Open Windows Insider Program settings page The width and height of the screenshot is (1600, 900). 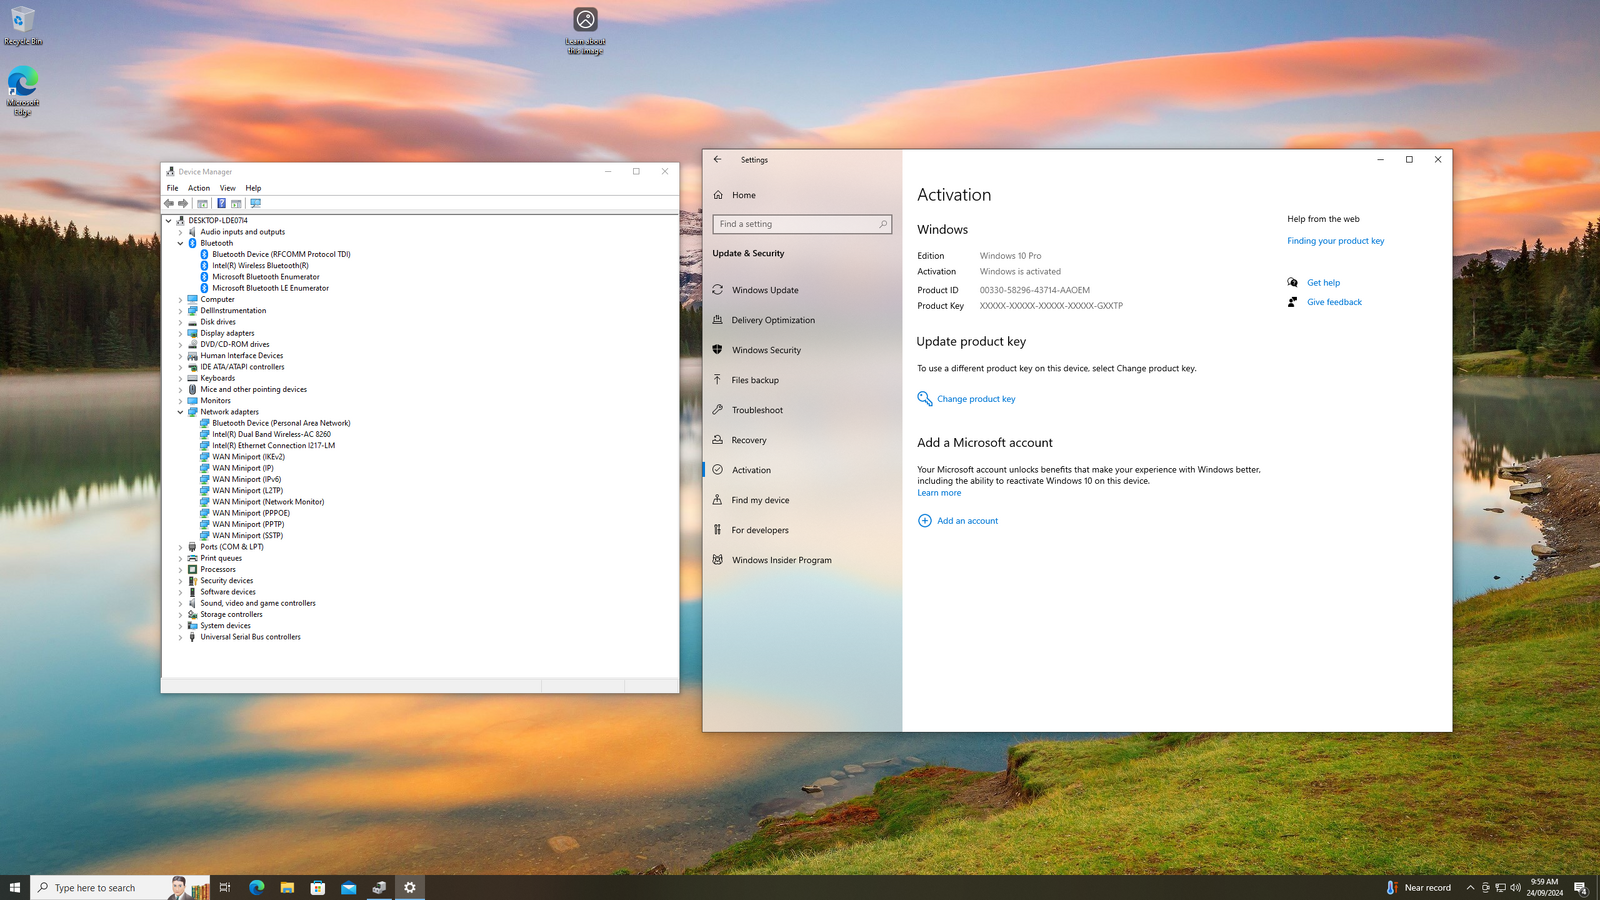781,560
